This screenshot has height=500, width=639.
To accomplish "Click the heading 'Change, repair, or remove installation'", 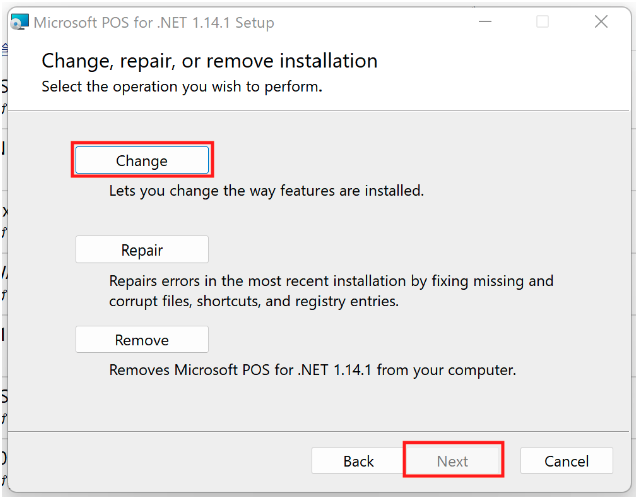I will 209,61.
